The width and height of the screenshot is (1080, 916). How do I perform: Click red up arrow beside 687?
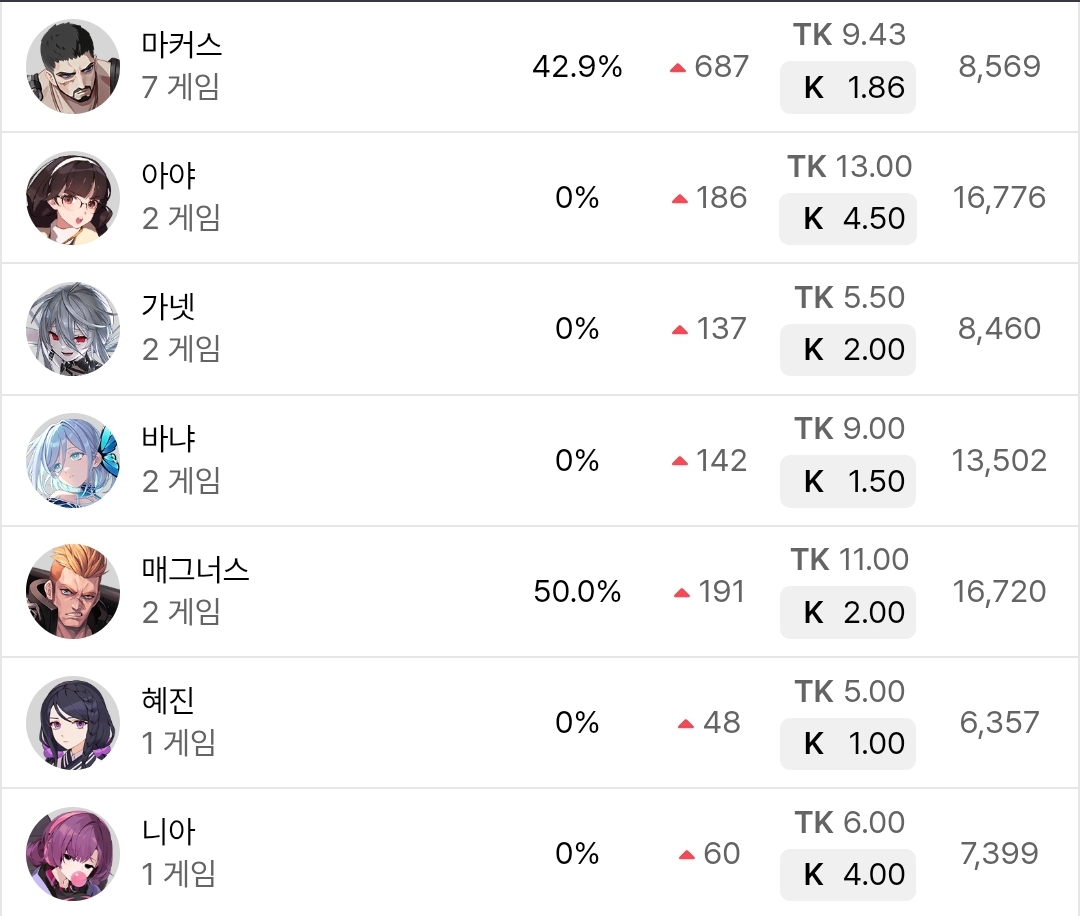click(678, 68)
